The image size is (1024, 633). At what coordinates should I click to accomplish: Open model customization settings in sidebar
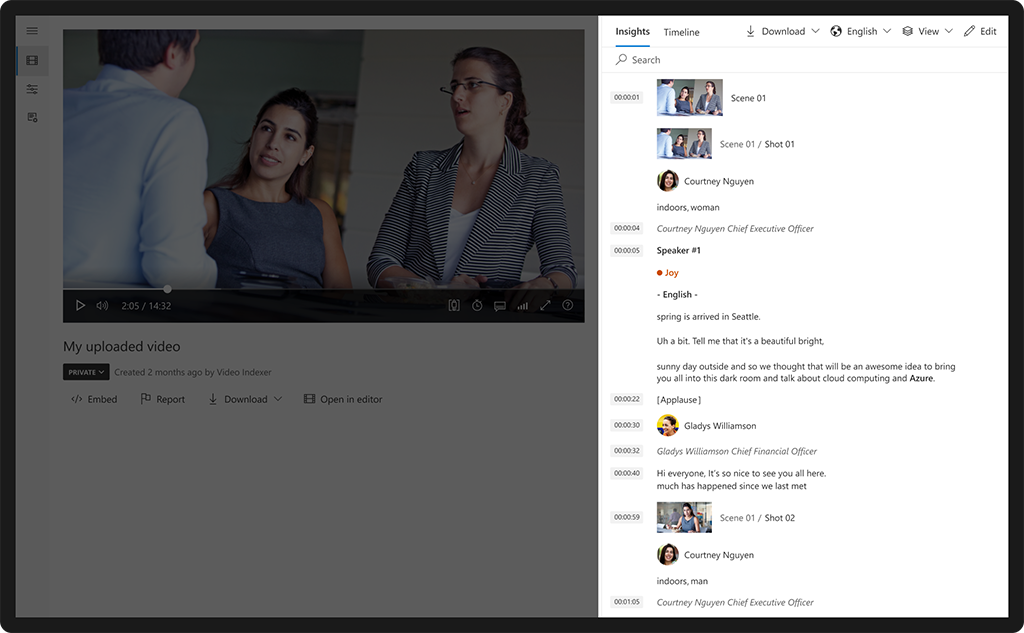point(31,89)
